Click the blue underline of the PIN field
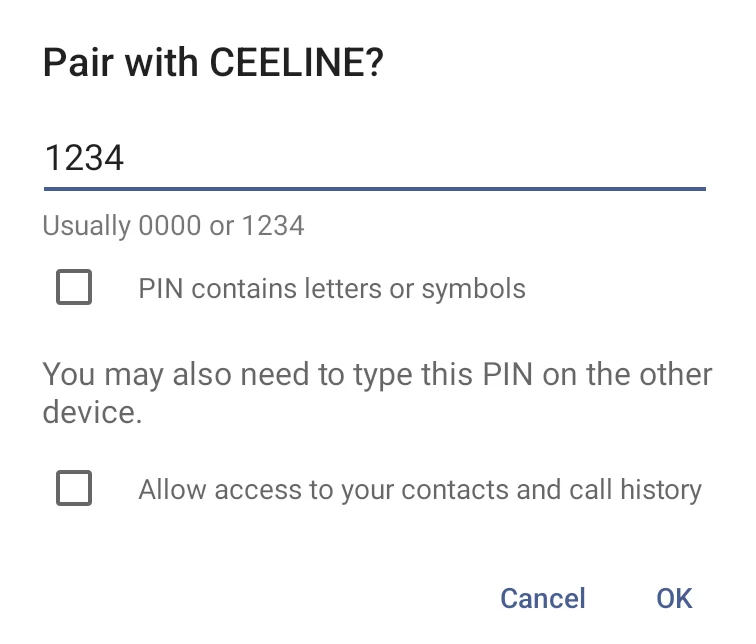 (375, 189)
